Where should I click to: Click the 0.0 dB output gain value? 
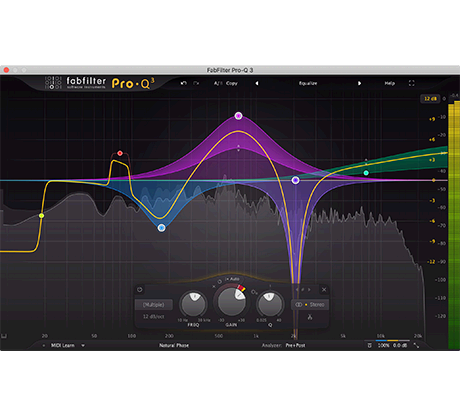(400, 345)
